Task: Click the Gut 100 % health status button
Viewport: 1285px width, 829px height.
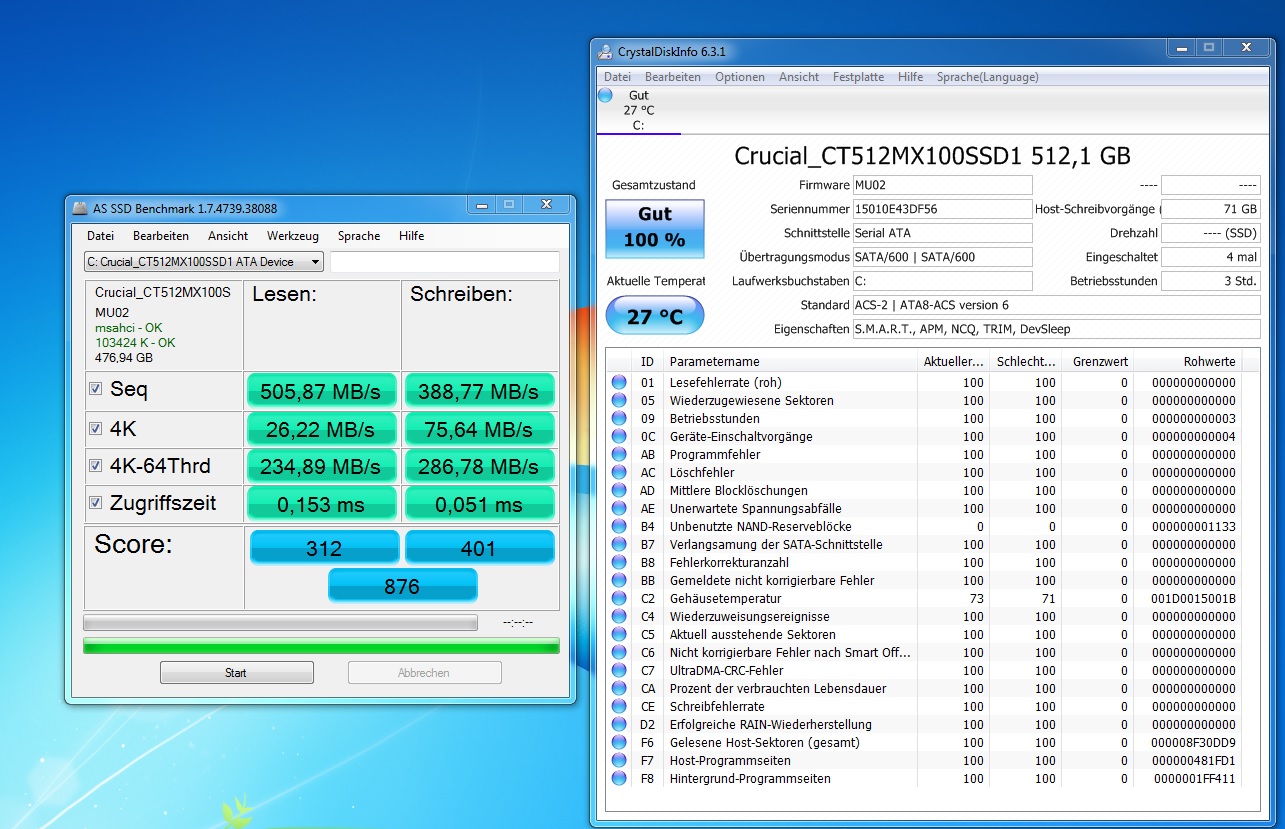Action: pyautogui.click(x=655, y=227)
